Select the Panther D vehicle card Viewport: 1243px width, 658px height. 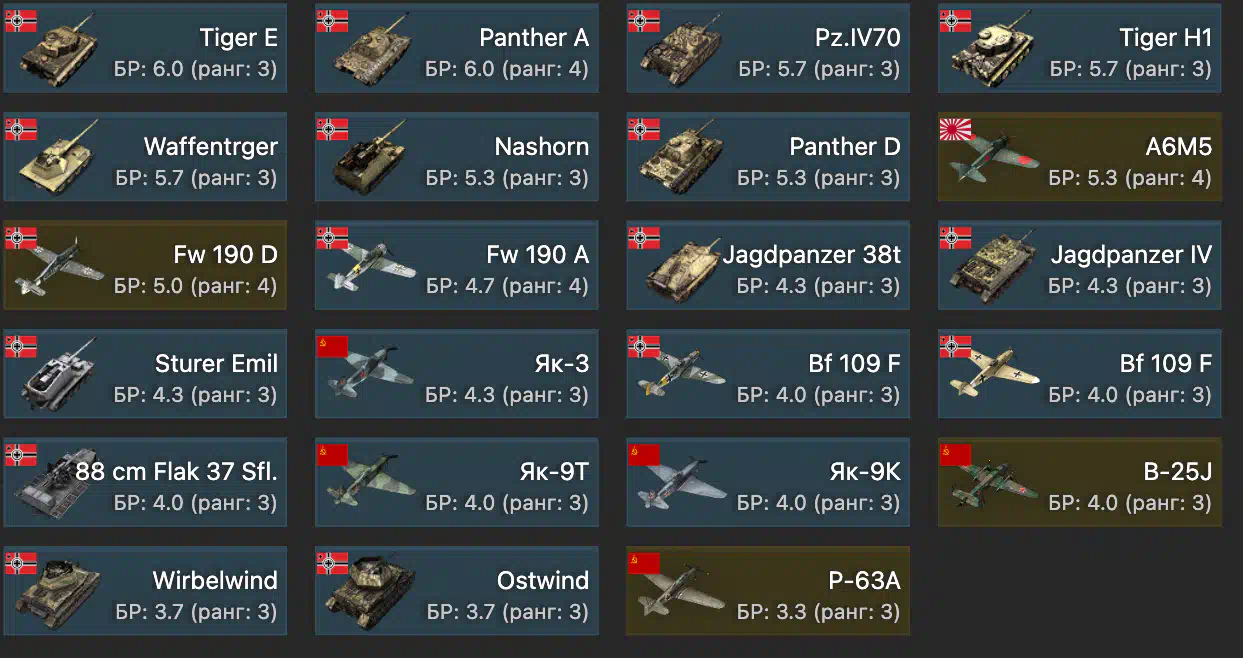[768, 157]
